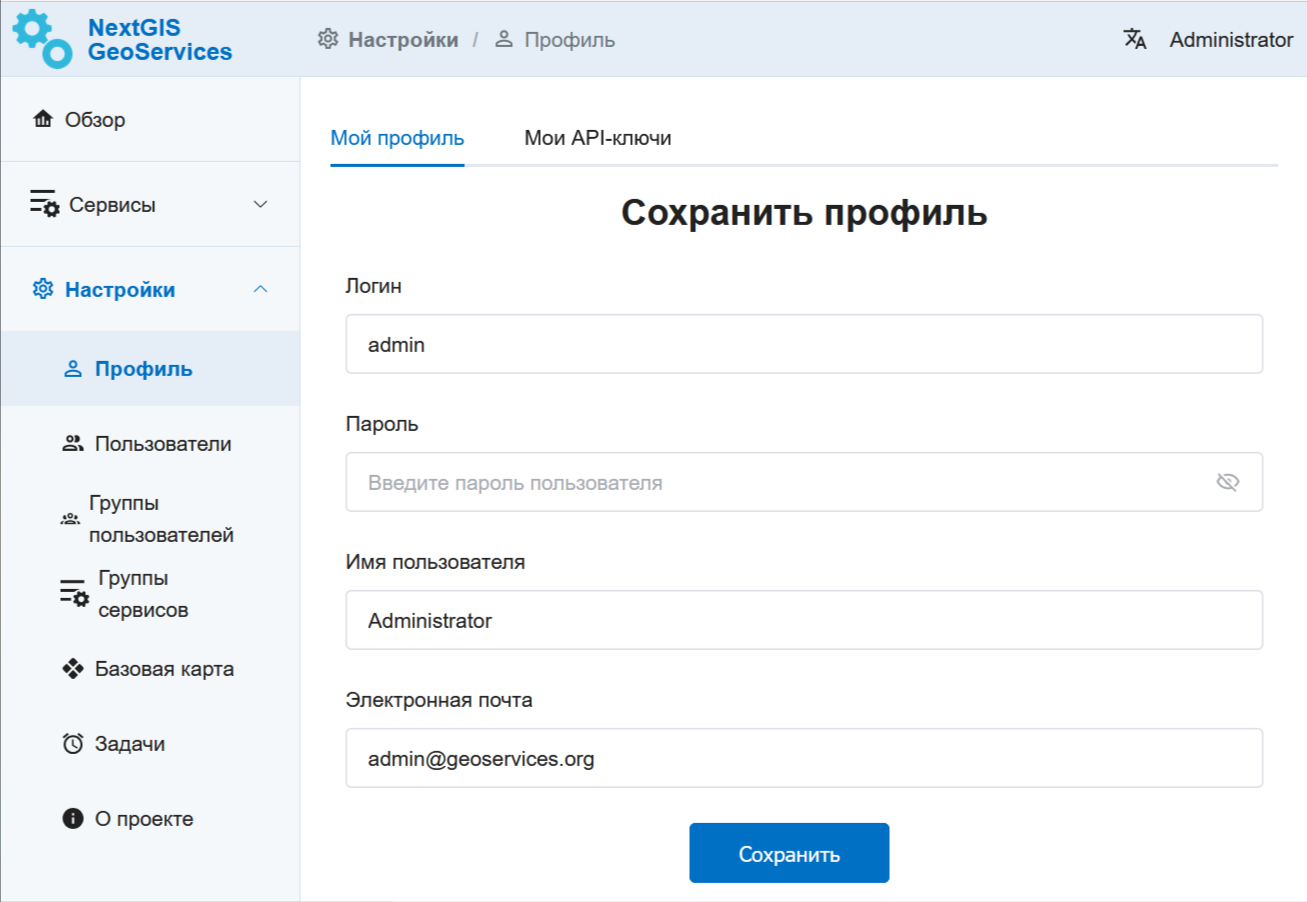Switch to Мой профиль tab

397,138
